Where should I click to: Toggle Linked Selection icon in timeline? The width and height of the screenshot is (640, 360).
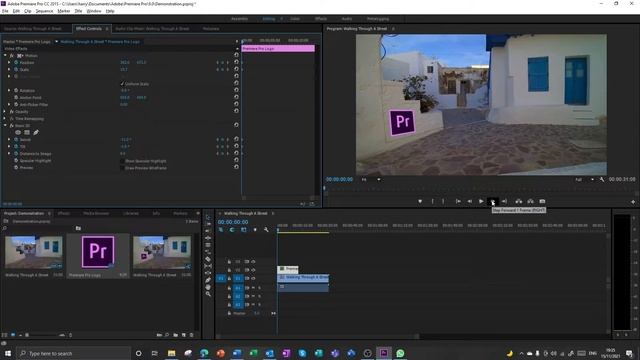click(244, 230)
